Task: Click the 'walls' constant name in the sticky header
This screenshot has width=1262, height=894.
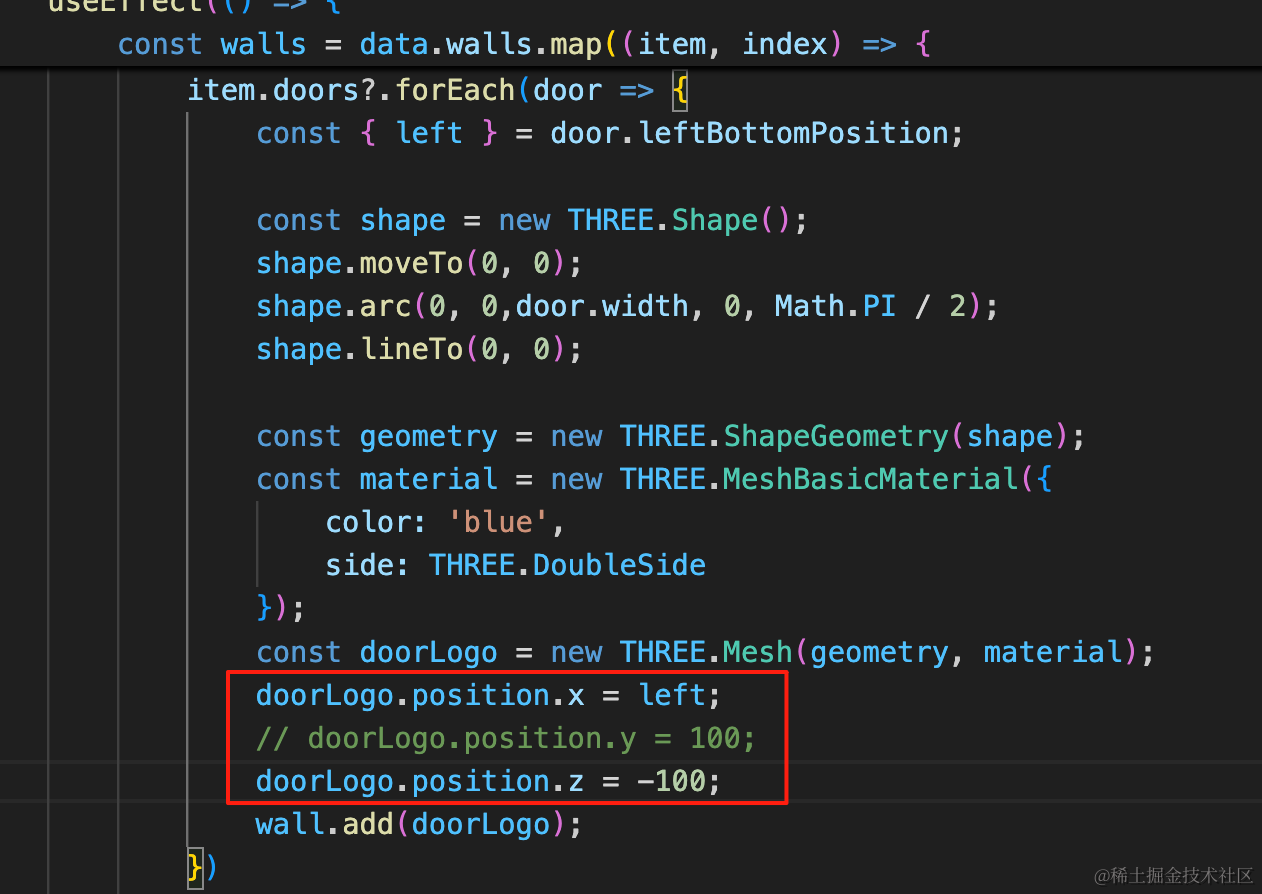Action: click(263, 44)
